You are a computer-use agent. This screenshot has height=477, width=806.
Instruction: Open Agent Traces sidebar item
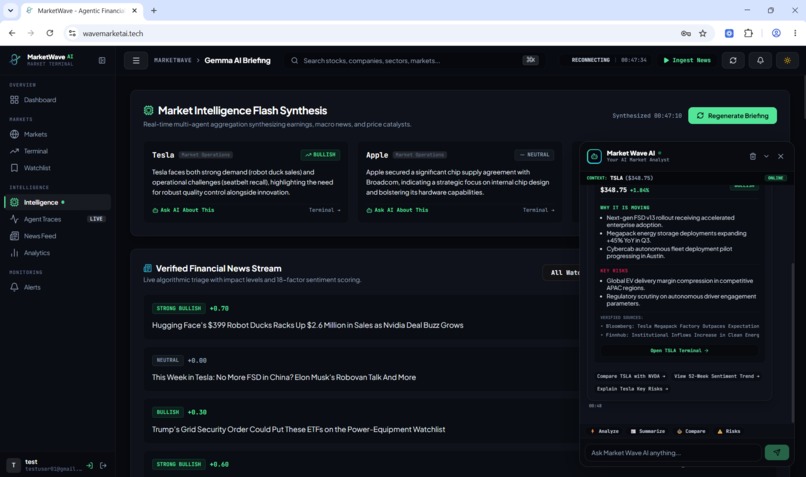coord(57,219)
